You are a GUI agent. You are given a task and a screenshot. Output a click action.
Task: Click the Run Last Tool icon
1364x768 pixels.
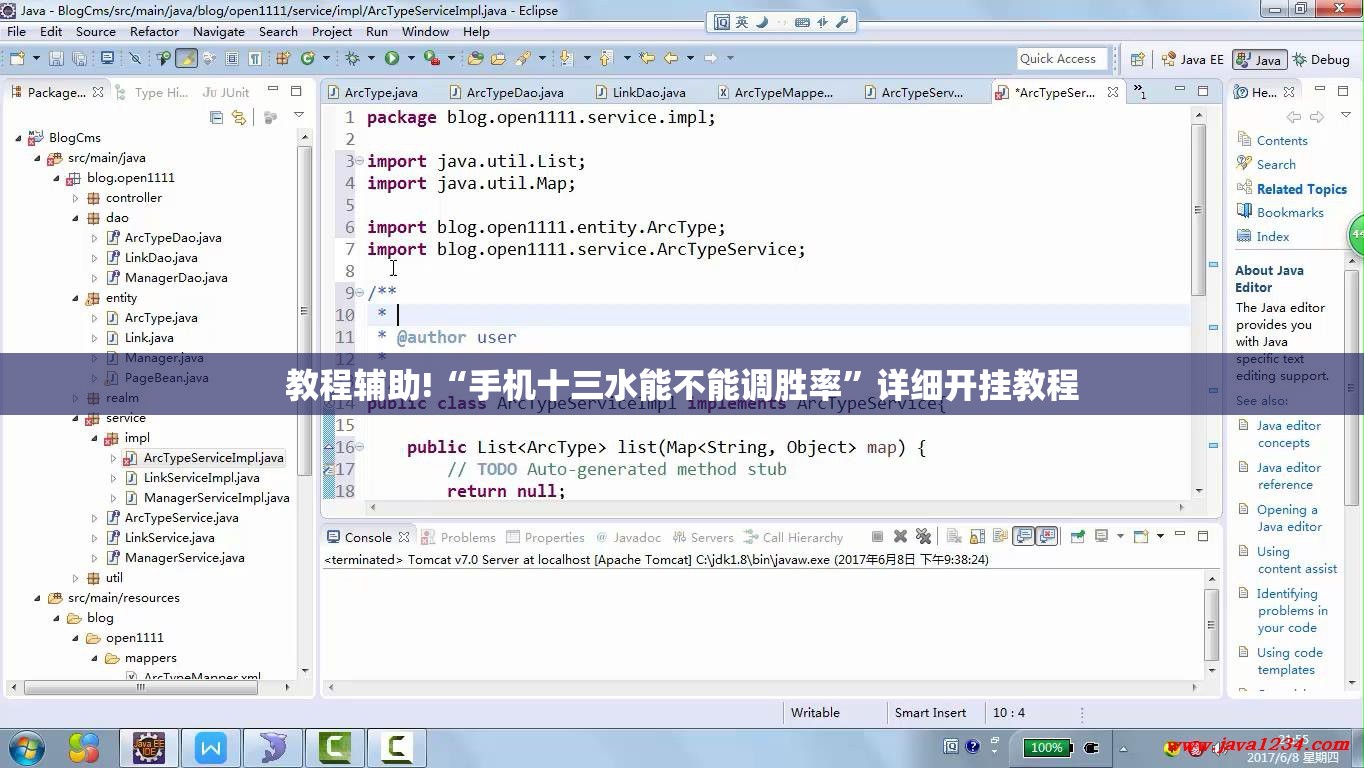(x=432, y=59)
